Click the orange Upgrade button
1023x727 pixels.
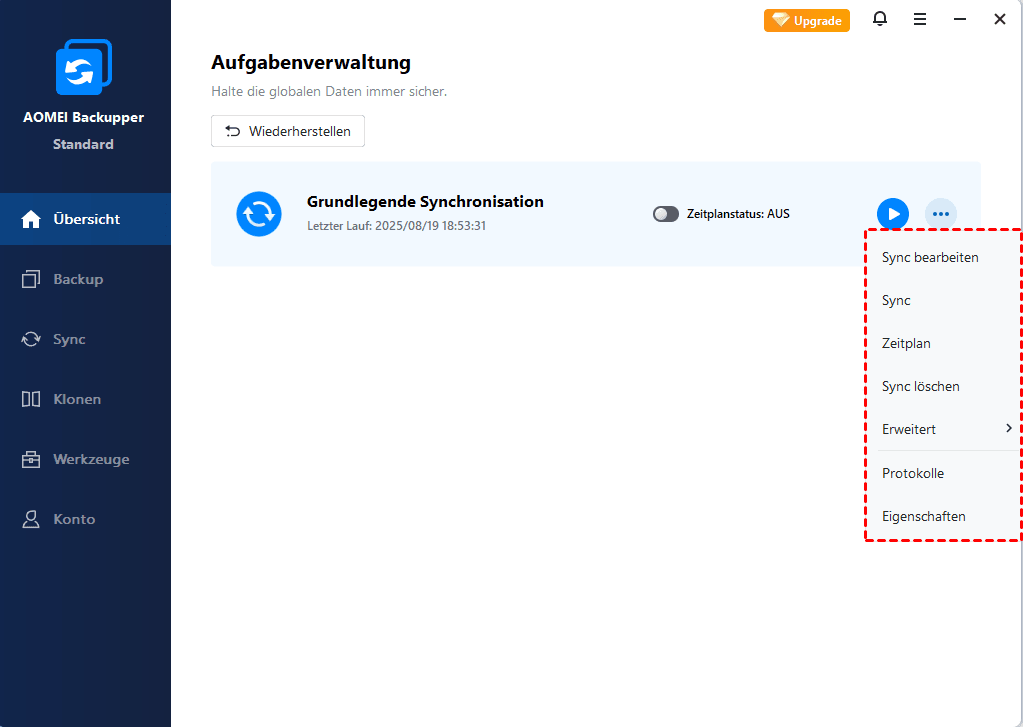click(x=806, y=20)
